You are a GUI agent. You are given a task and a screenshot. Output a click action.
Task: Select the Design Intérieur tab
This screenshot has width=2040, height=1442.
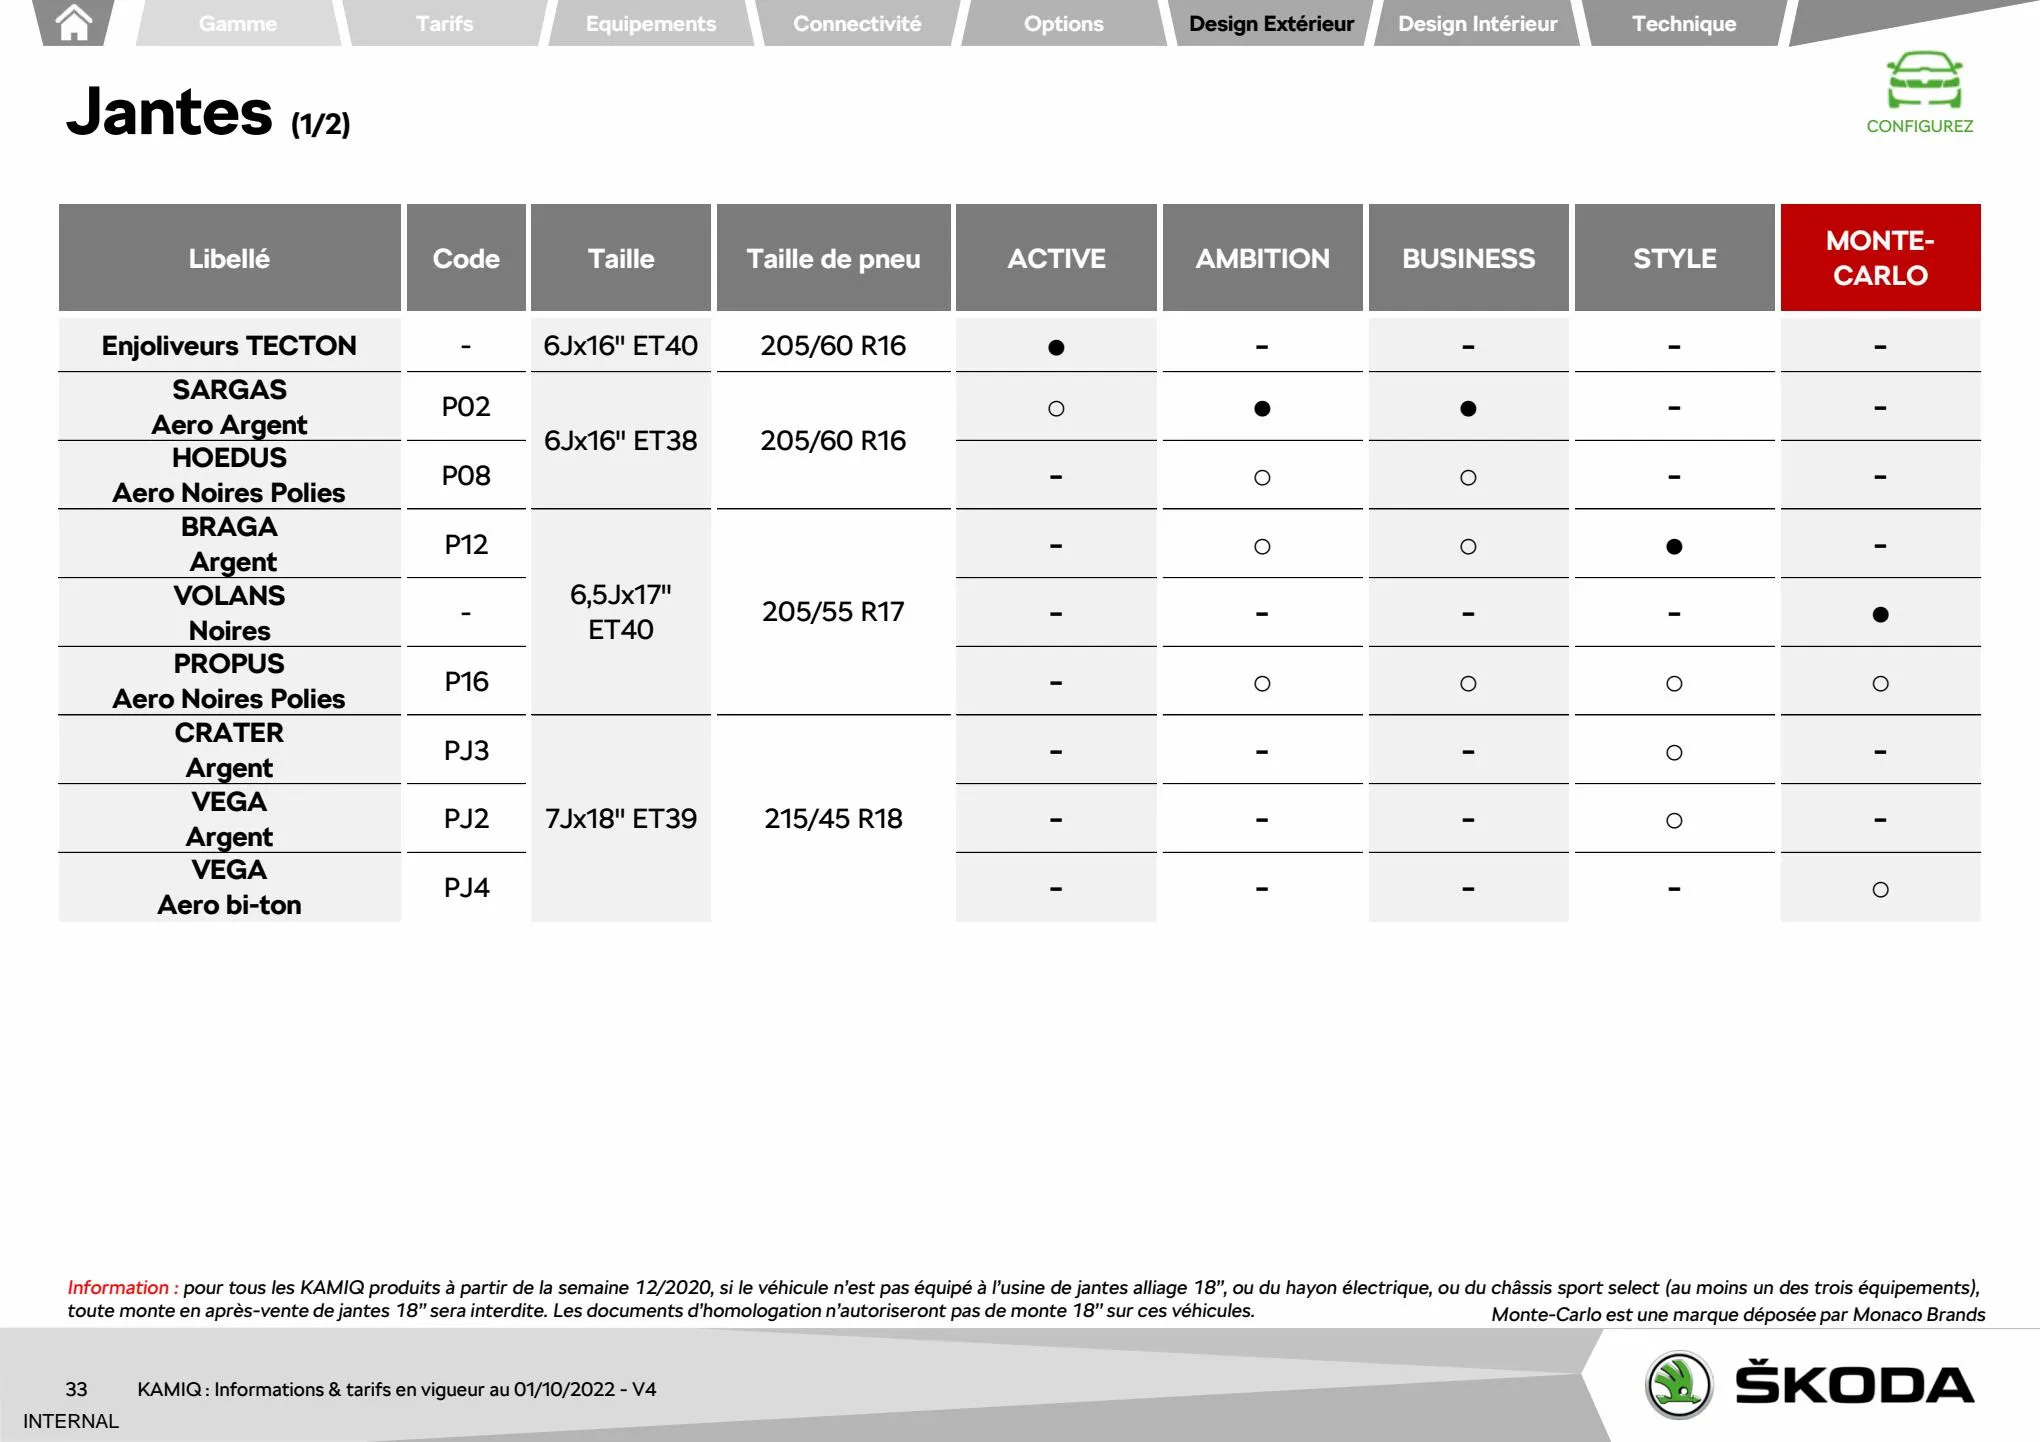(x=1478, y=22)
